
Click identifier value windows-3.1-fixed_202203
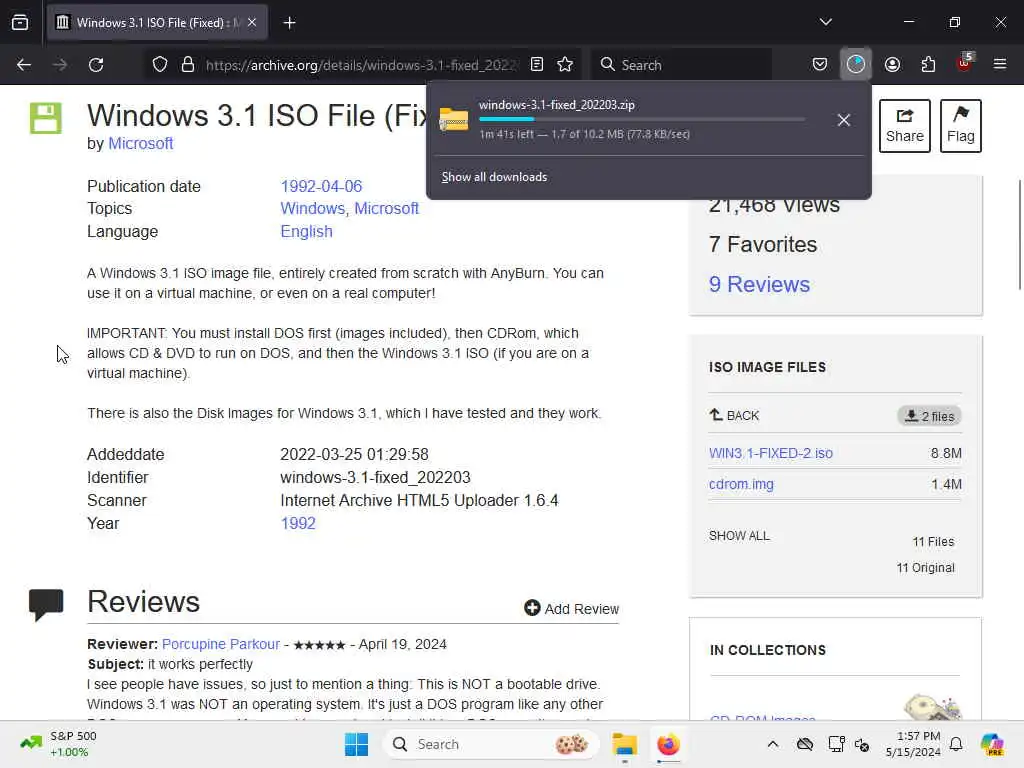(376, 477)
